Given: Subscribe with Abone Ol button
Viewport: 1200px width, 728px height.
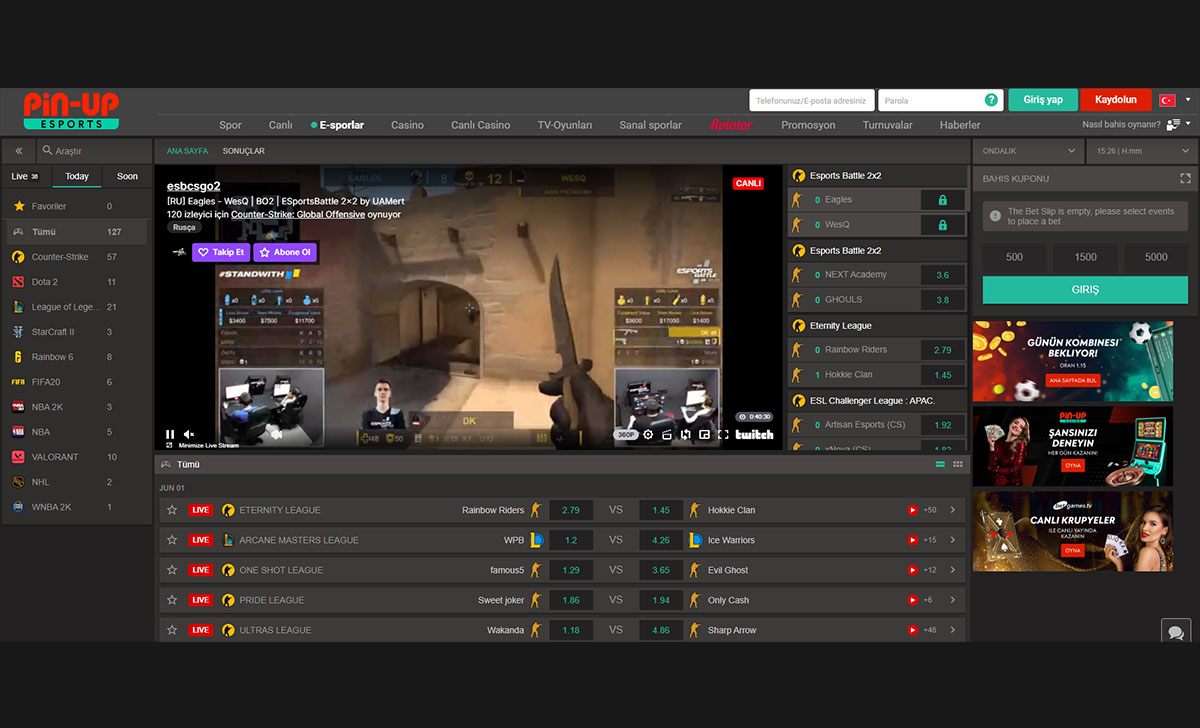Looking at the screenshot, I should (x=285, y=252).
